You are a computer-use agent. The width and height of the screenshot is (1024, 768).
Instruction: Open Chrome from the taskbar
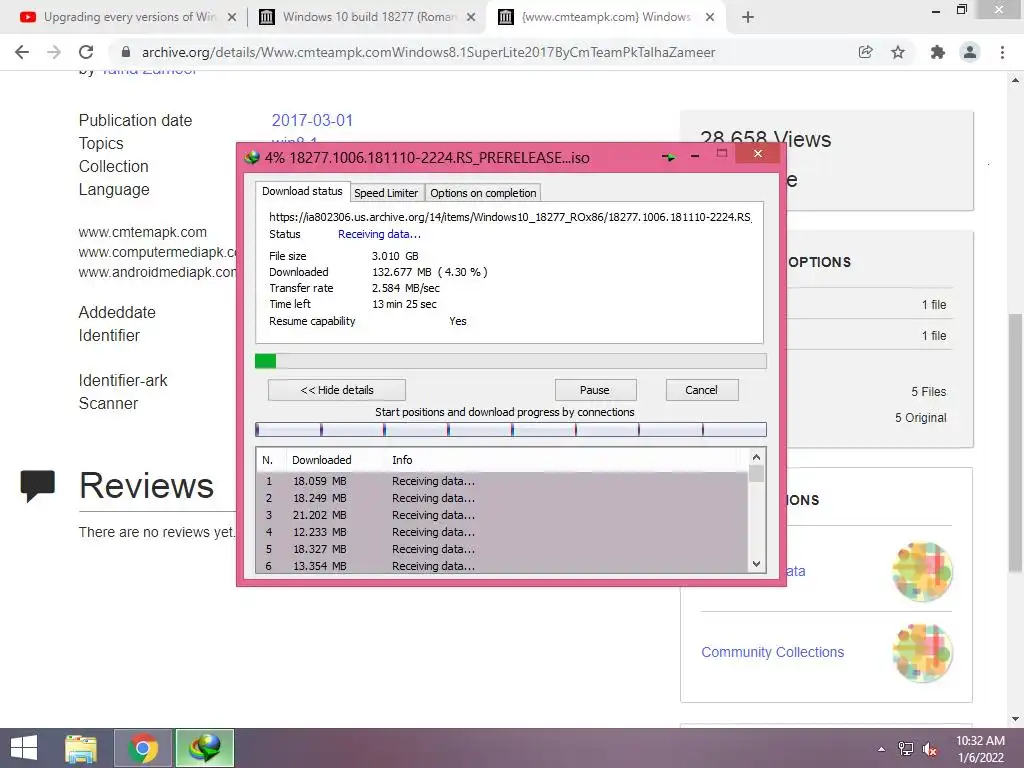[x=143, y=748]
